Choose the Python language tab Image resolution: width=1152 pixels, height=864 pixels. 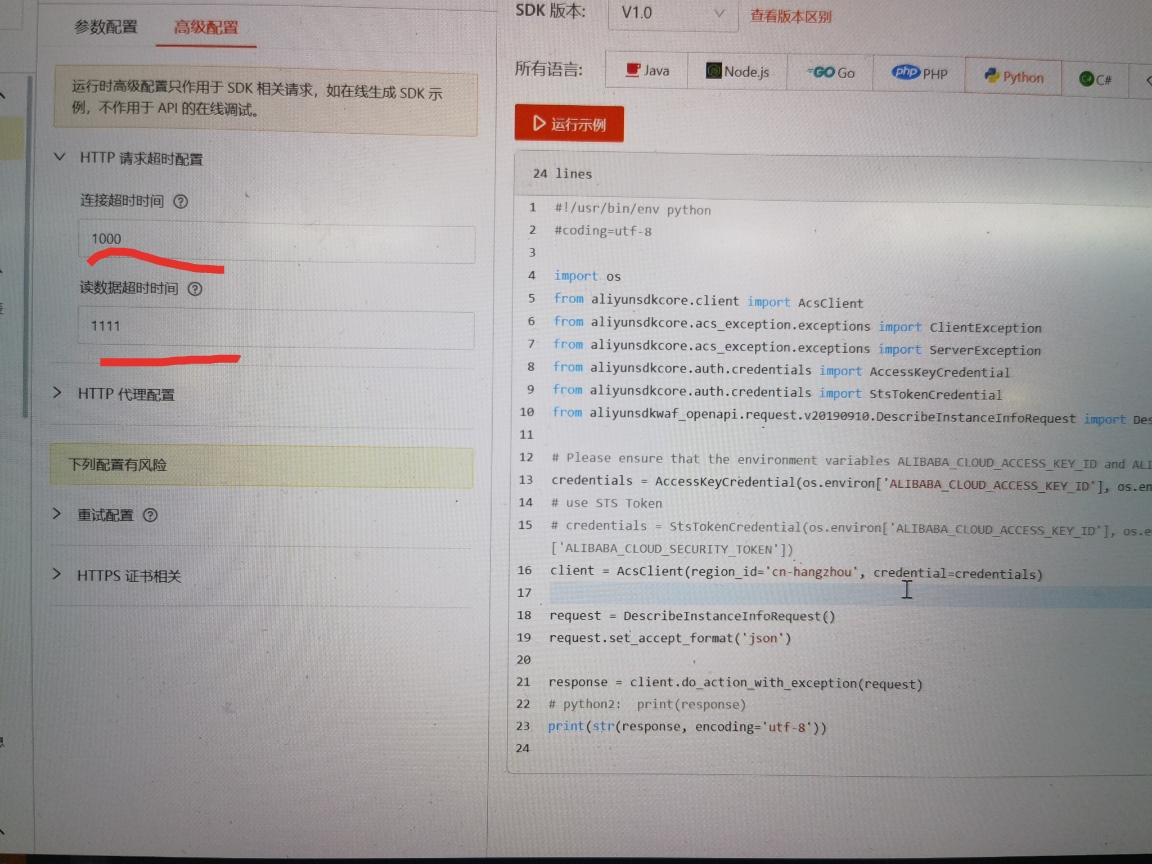pyautogui.click(x=1013, y=76)
